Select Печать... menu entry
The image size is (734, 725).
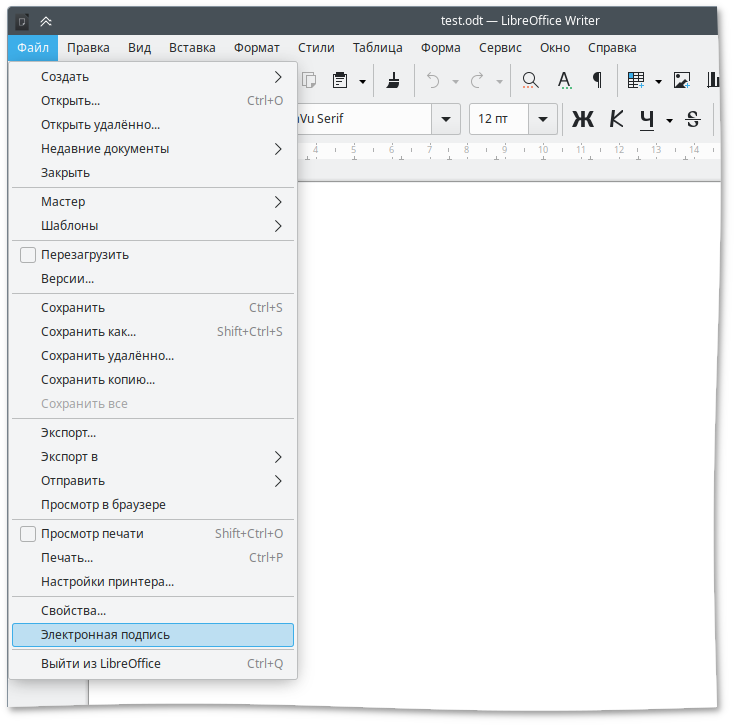pos(153,558)
